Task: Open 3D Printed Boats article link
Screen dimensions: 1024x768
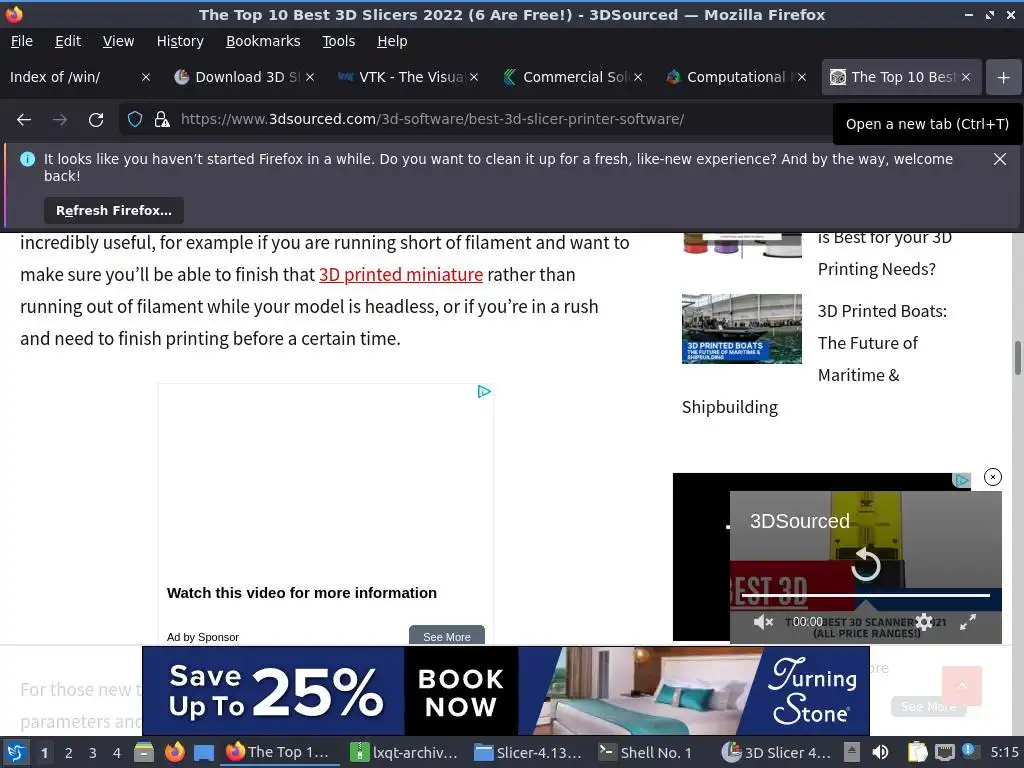Action: pyautogui.click(x=882, y=344)
